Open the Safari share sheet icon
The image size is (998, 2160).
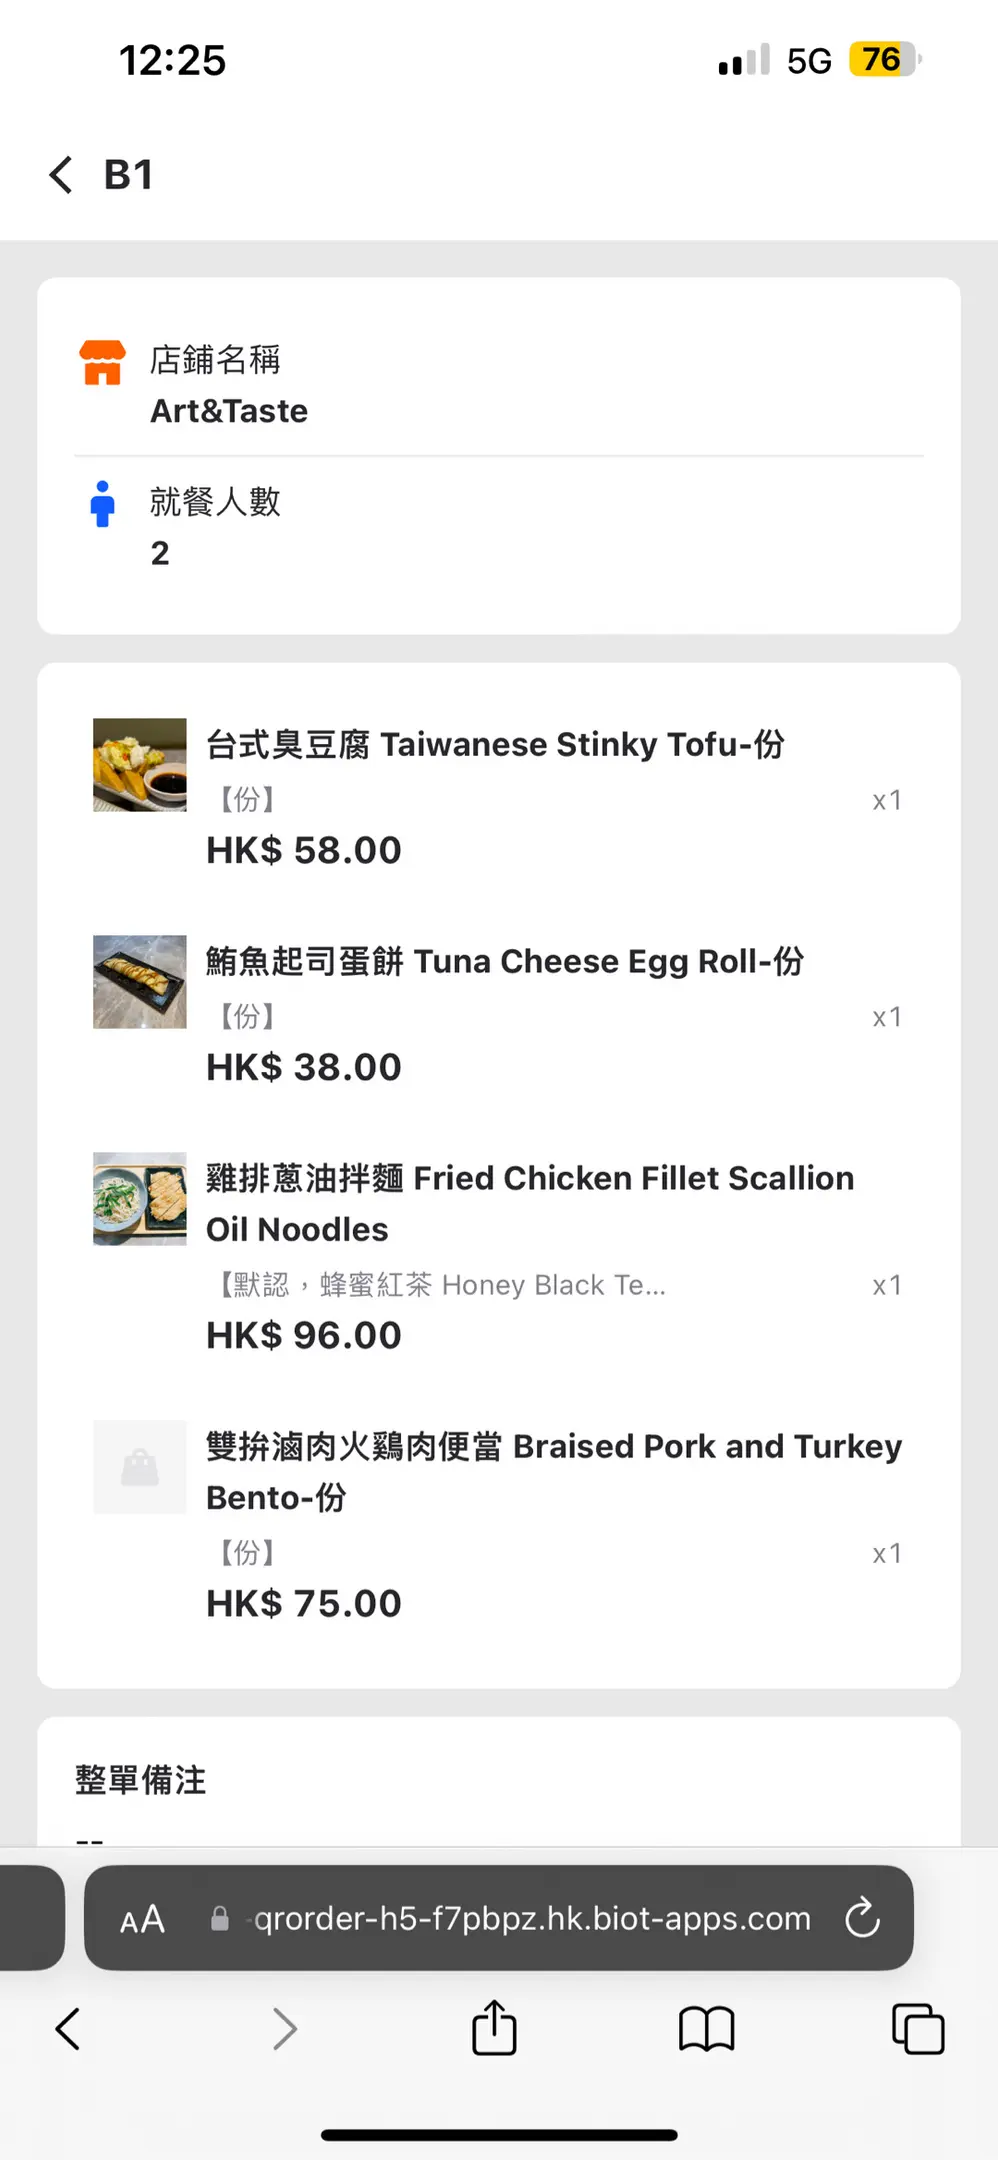[494, 2028]
